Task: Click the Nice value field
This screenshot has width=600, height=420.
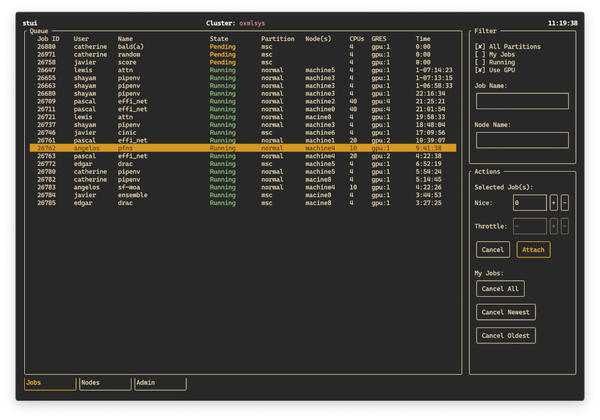Action: [529, 202]
